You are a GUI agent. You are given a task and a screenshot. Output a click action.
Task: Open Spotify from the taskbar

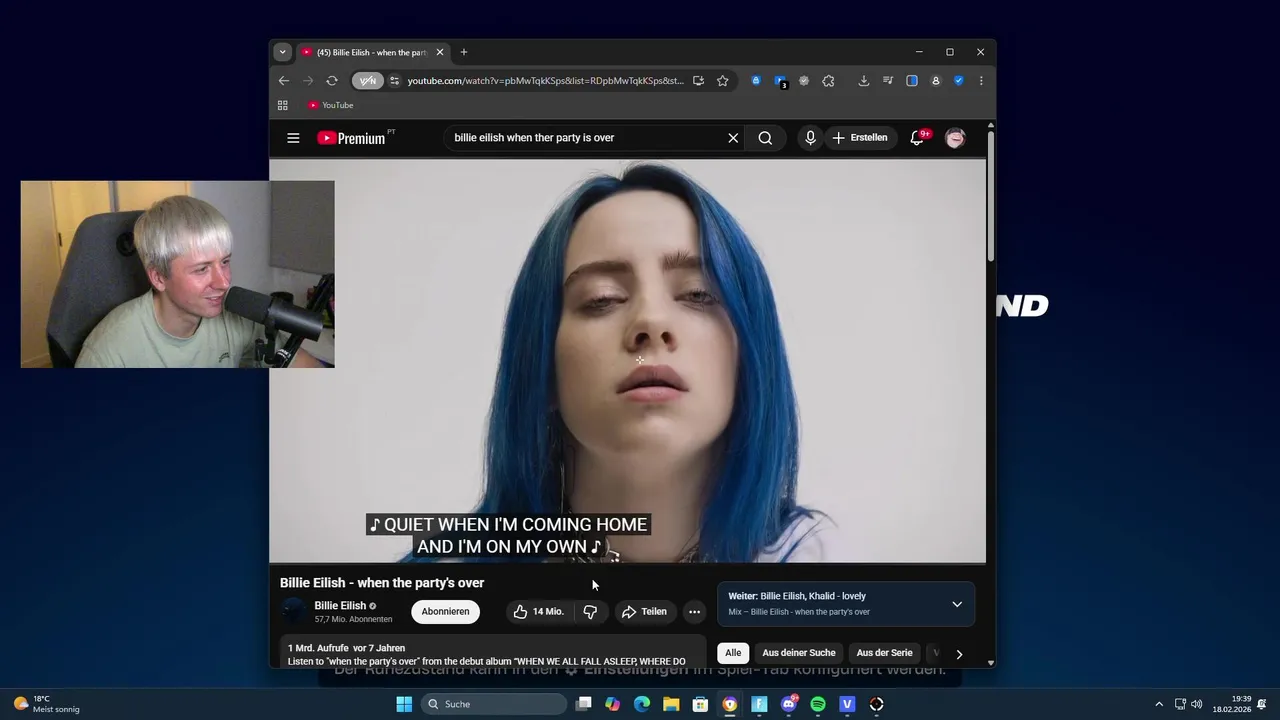point(818,704)
